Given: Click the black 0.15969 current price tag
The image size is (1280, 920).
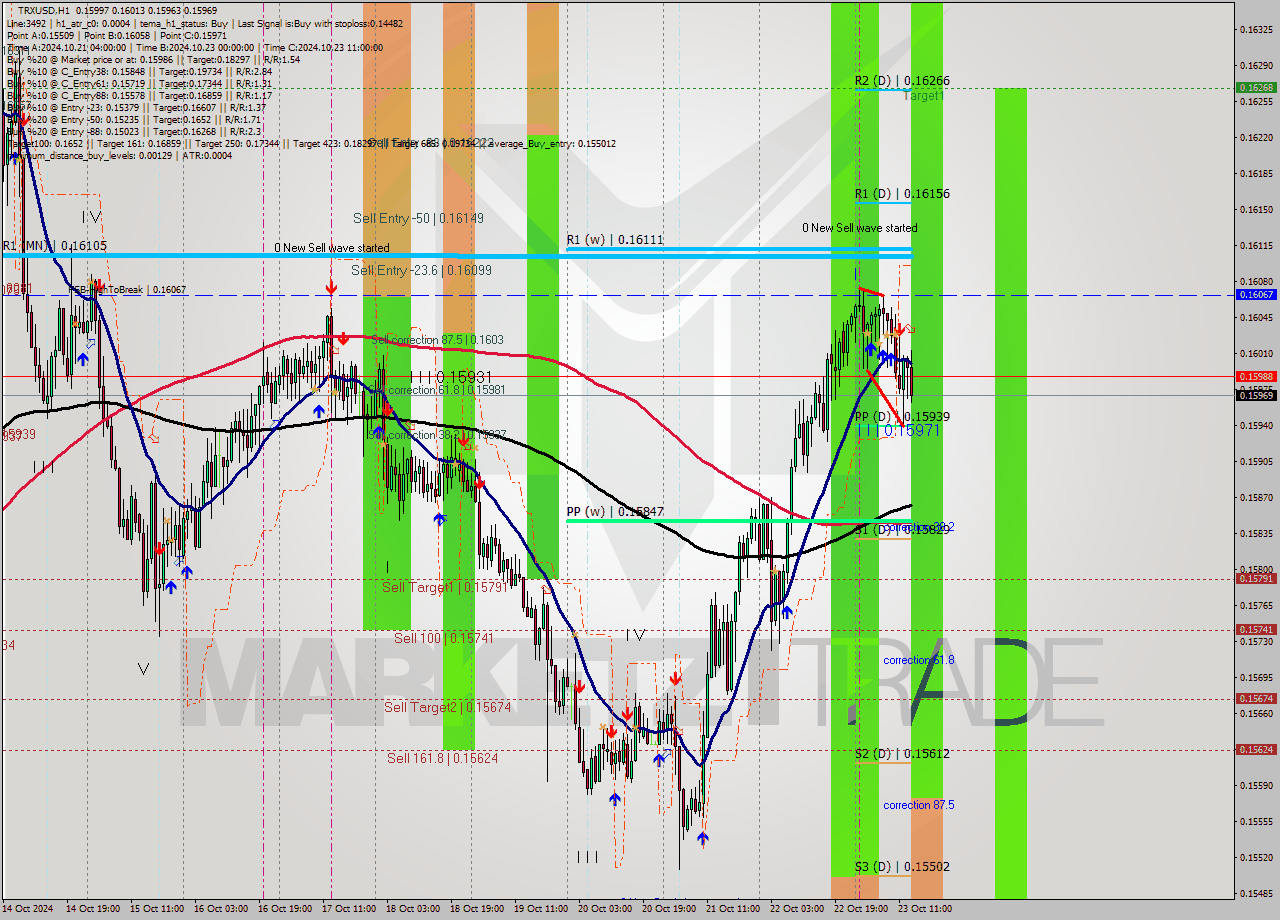Looking at the screenshot, I should coord(1256,396).
